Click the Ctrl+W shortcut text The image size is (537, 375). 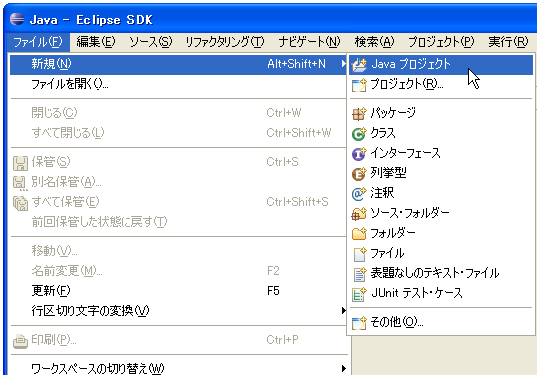(x=284, y=113)
